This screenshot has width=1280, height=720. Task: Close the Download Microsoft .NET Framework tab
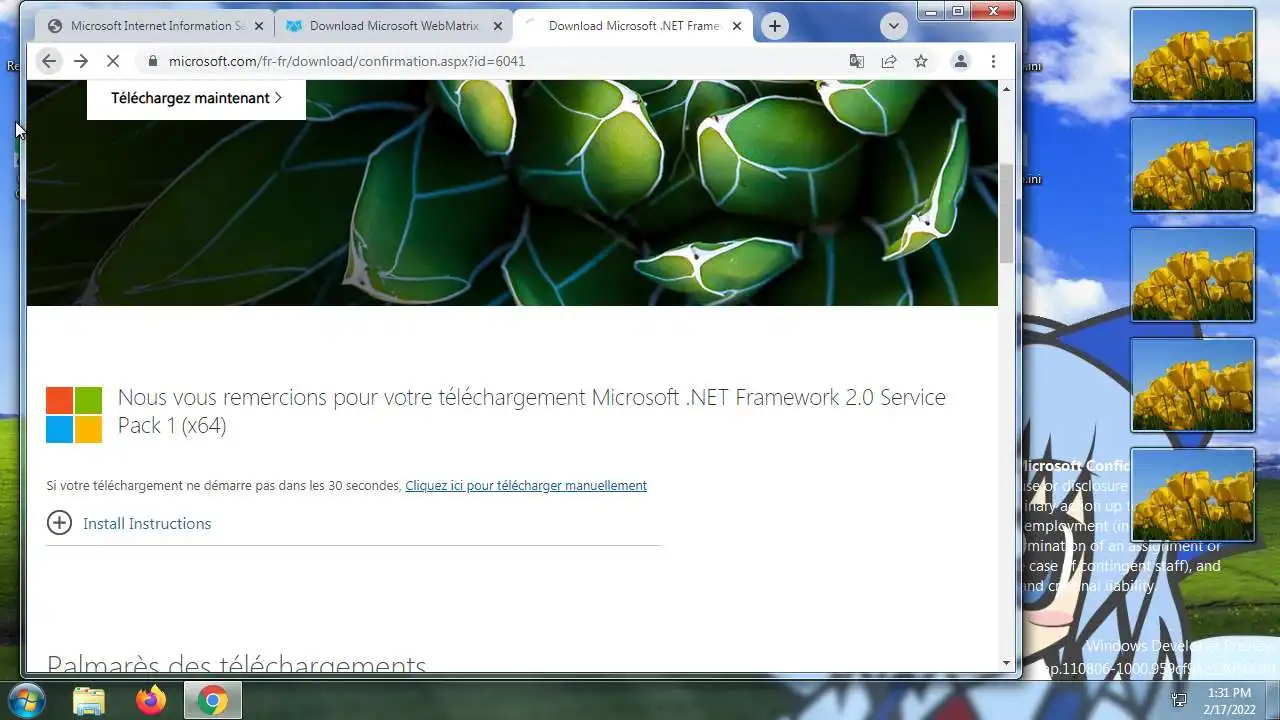click(738, 26)
